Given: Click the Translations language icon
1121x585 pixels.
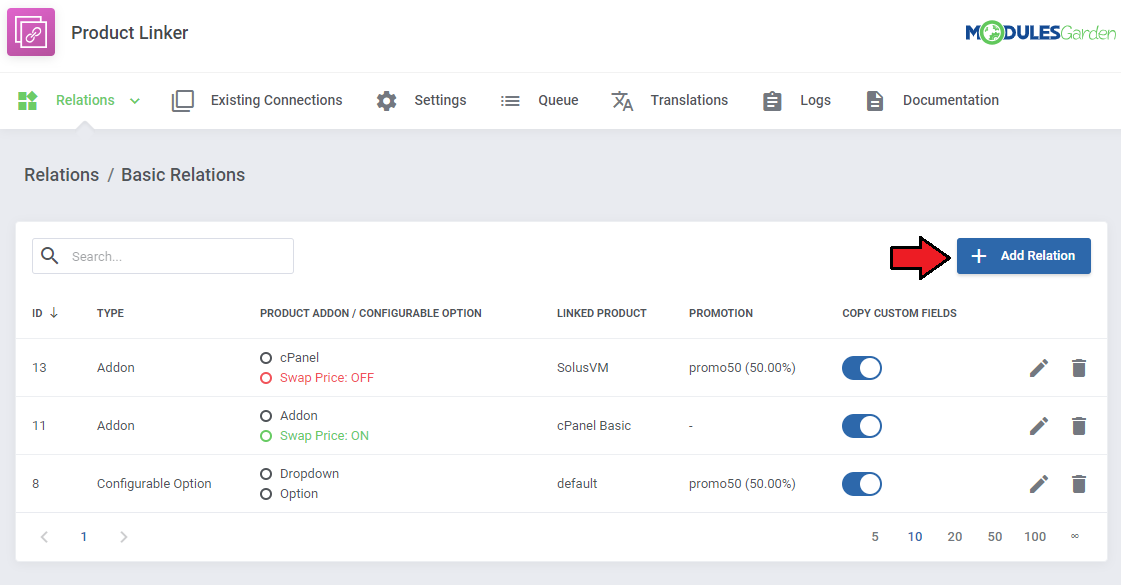Looking at the screenshot, I should (622, 101).
